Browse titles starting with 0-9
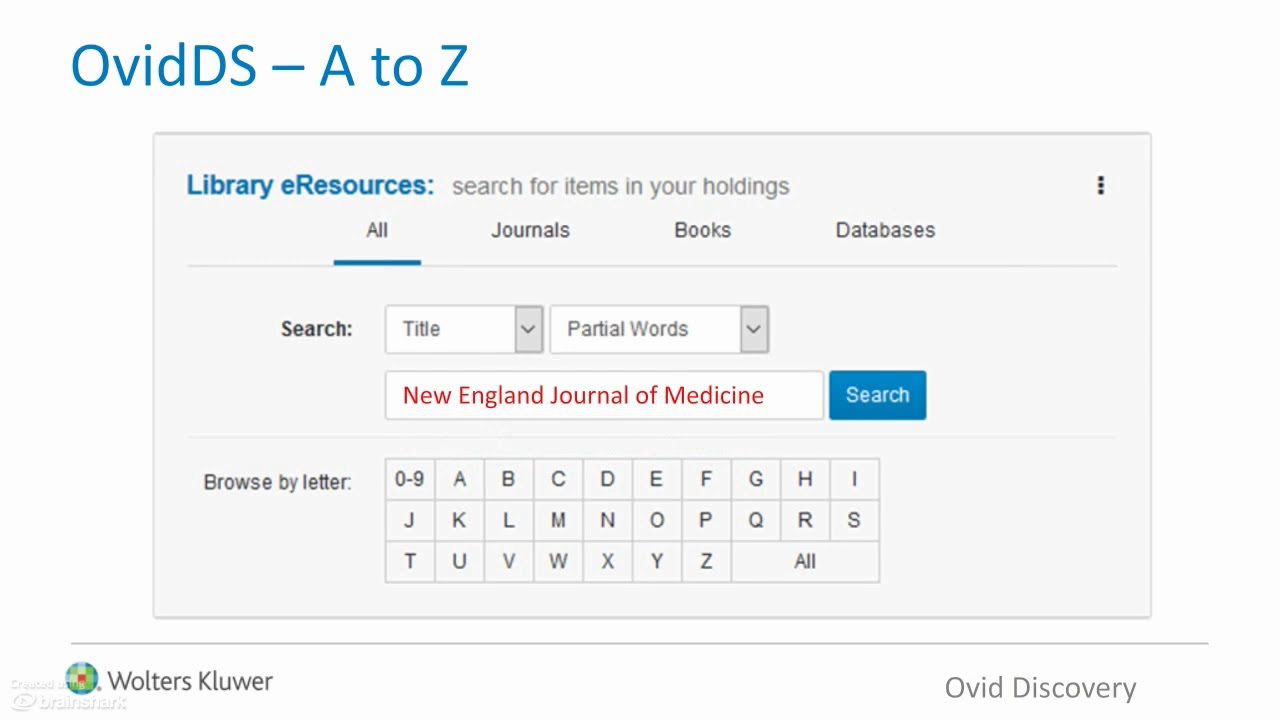 tap(409, 479)
